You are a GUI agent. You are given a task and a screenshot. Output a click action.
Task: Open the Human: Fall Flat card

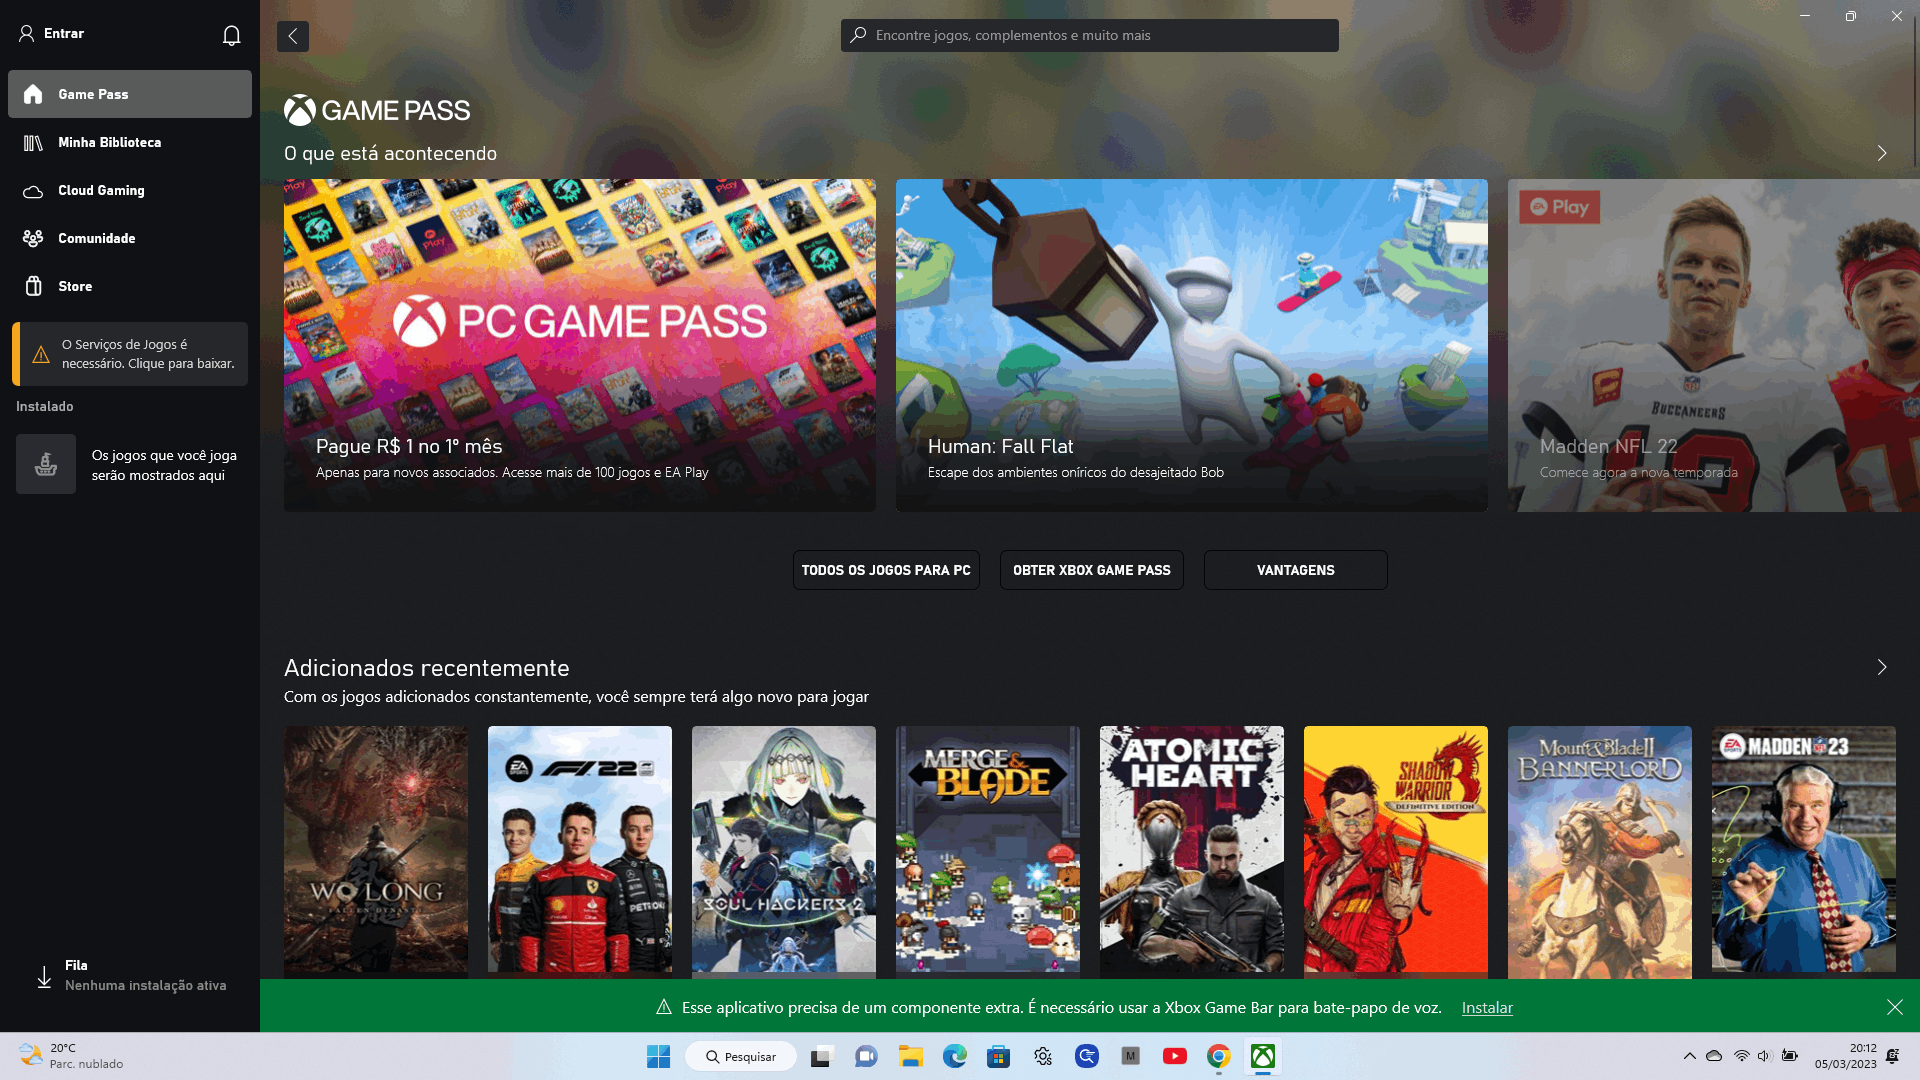pos(1192,345)
